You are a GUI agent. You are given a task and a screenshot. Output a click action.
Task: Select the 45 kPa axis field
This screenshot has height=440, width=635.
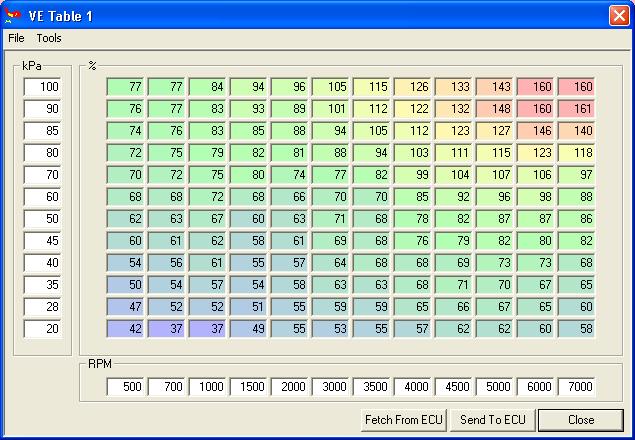[42, 241]
